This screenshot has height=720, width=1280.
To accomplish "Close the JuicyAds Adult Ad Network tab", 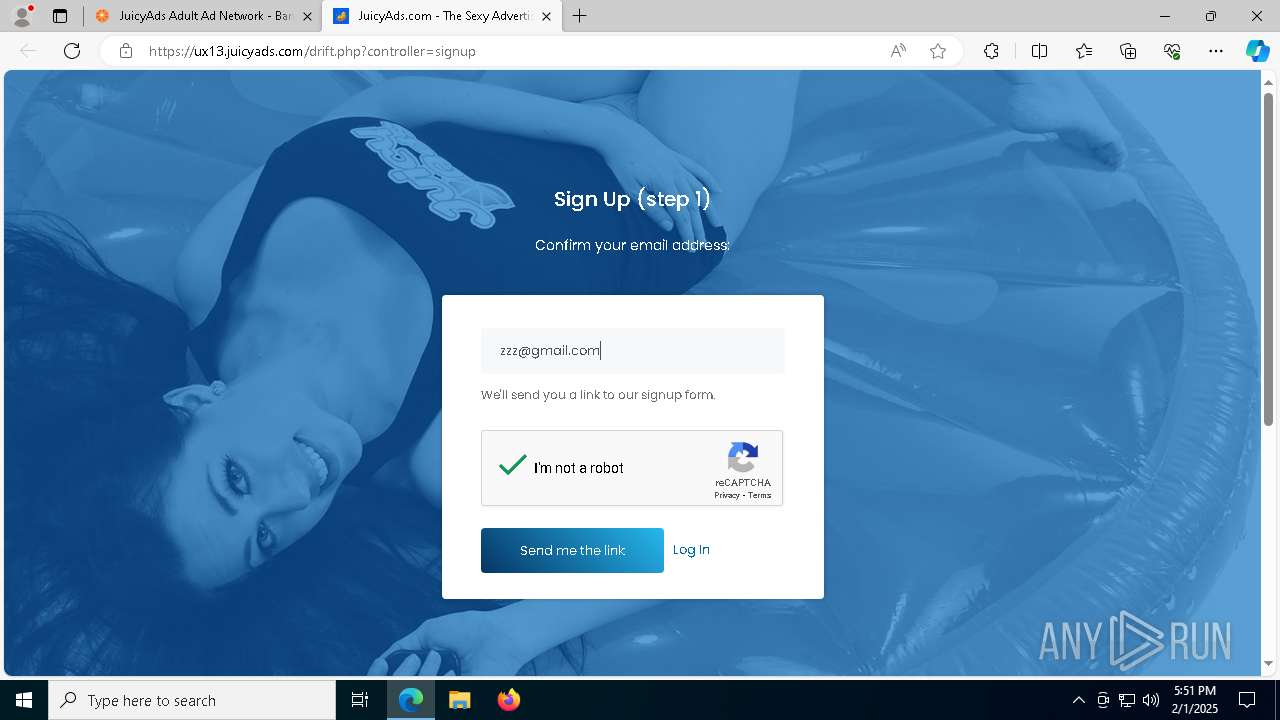I will click(307, 16).
